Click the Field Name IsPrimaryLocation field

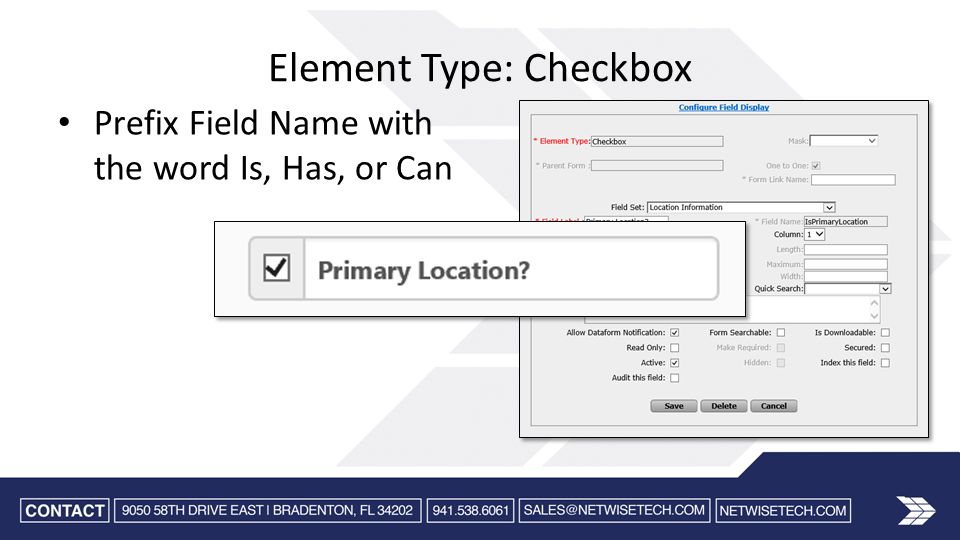[845, 222]
